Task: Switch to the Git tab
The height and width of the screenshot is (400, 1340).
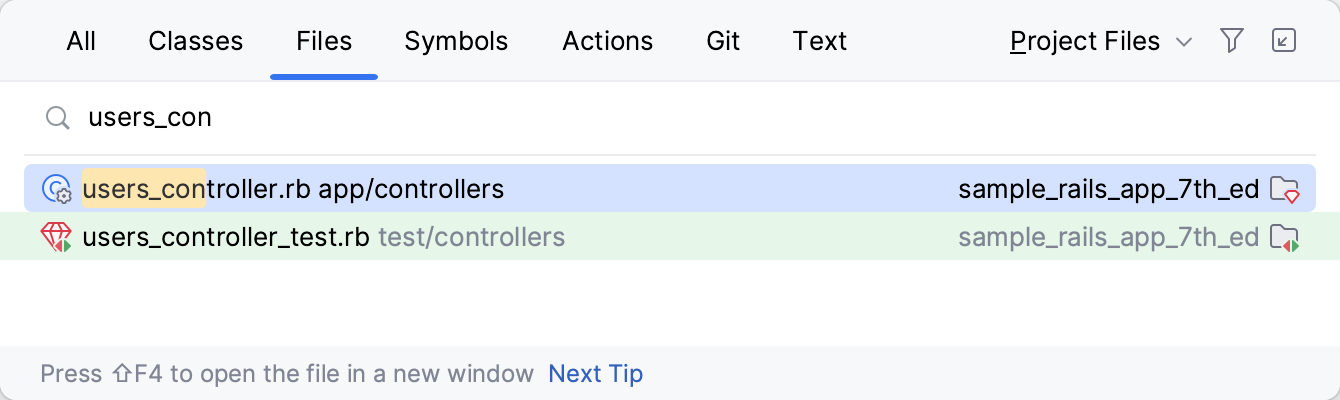Action: 723,41
